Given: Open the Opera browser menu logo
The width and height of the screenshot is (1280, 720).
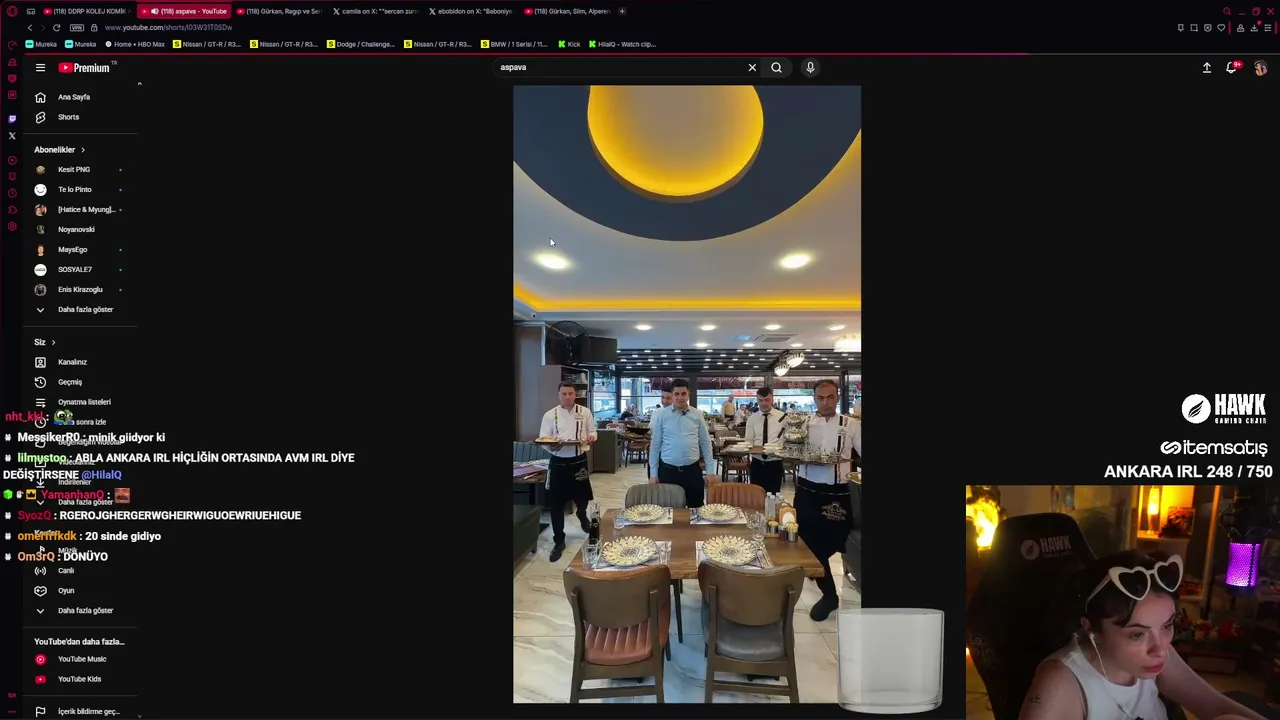Looking at the screenshot, I should [12, 11].
